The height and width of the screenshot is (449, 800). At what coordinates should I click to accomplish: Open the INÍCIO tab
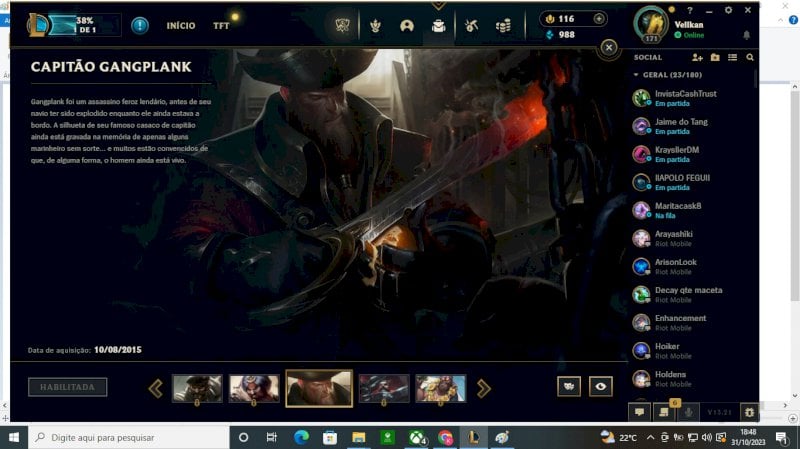tap(181, 26)
